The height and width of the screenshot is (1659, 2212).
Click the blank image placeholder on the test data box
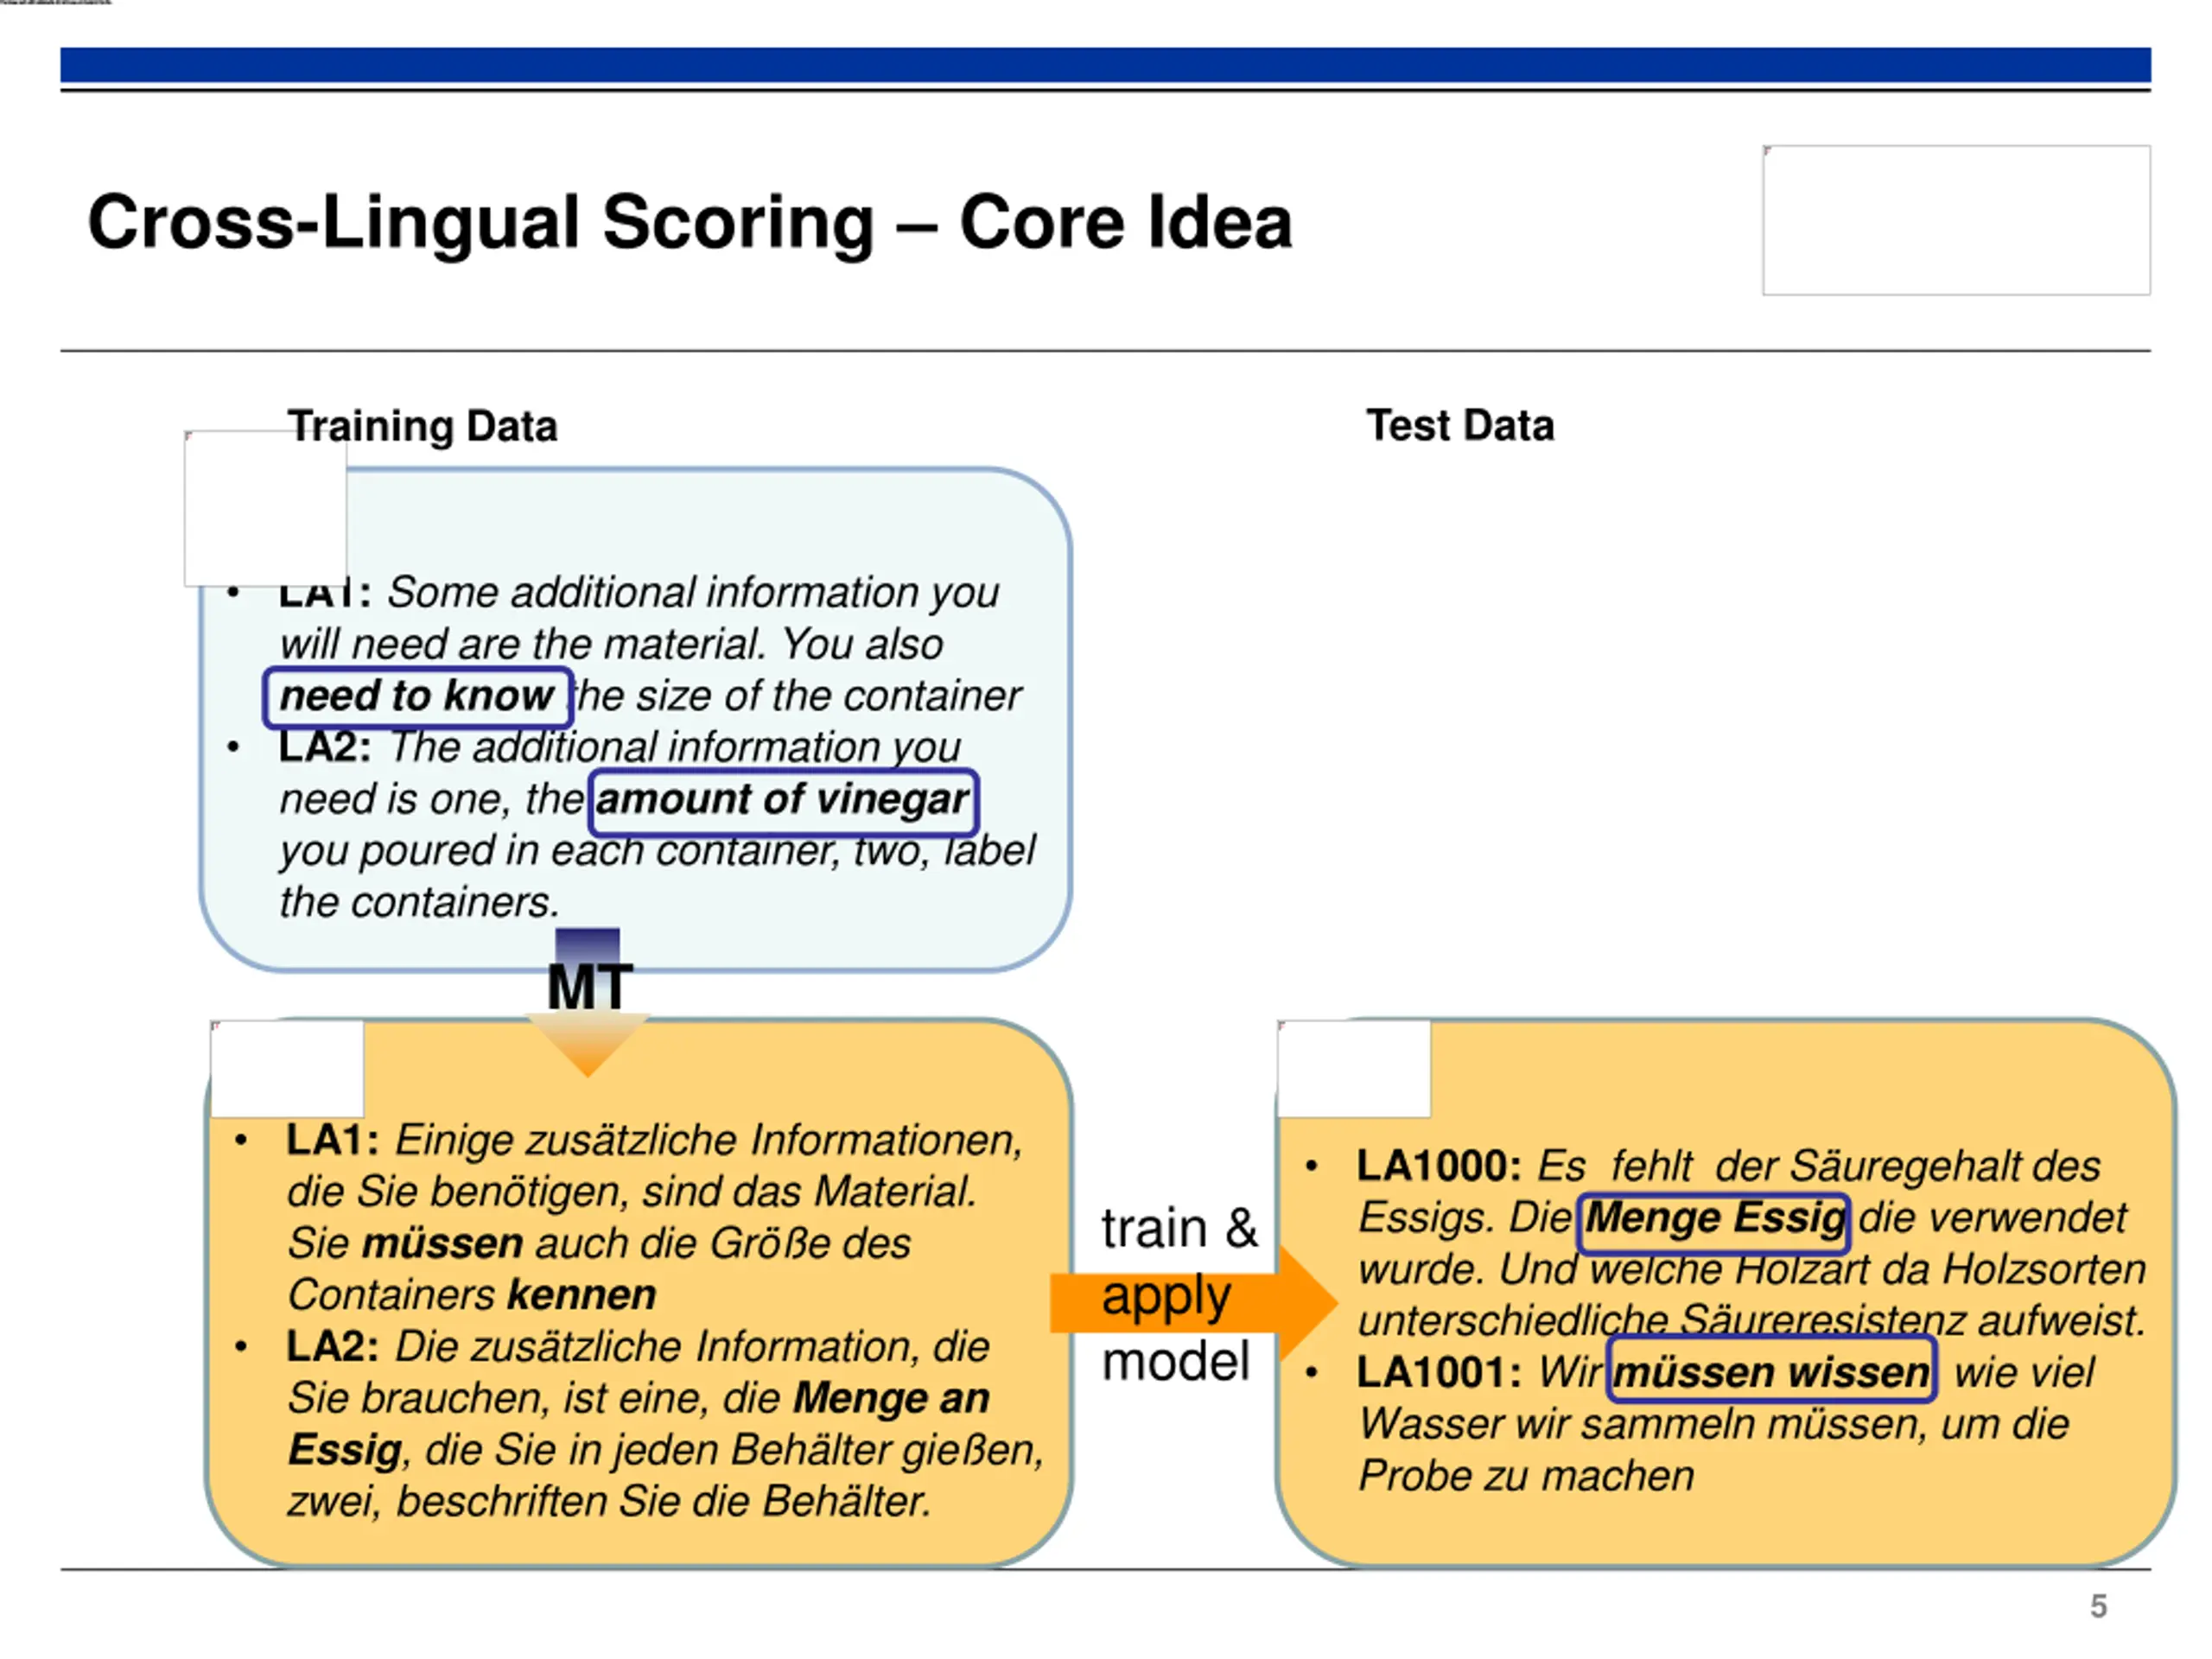(1354, 1068)
